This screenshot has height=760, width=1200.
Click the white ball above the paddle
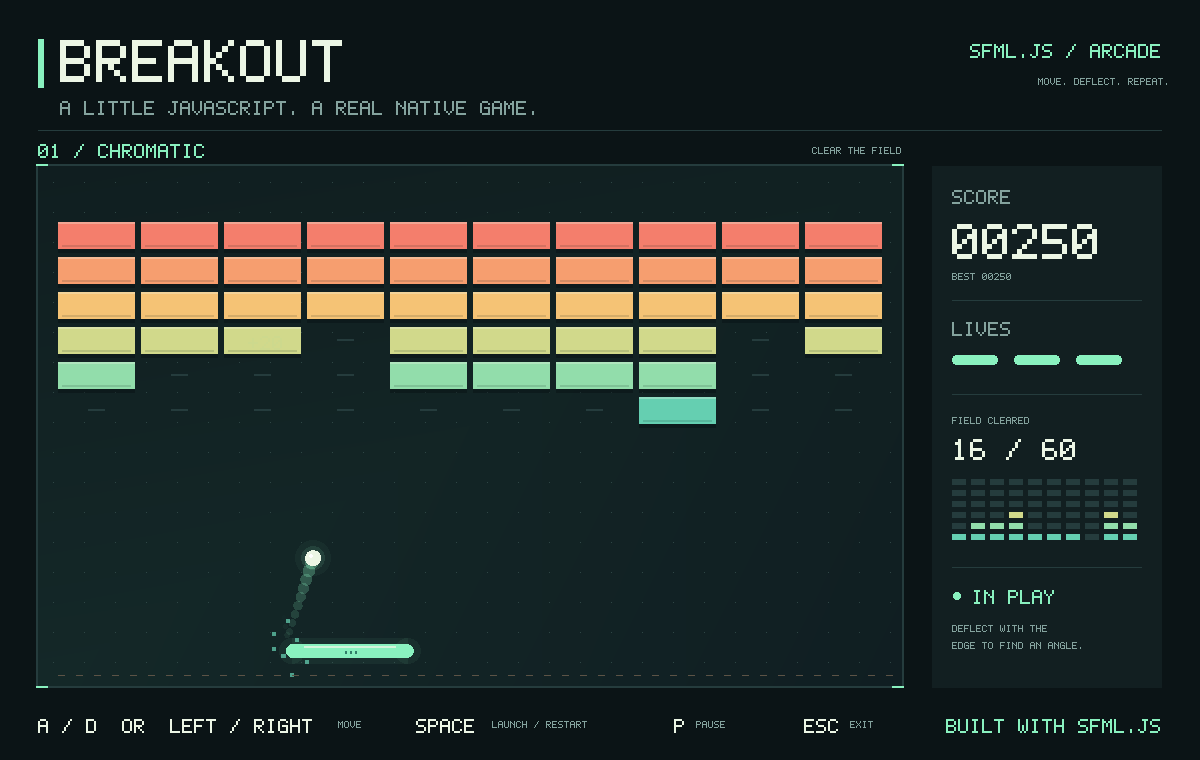click(313, 557)
